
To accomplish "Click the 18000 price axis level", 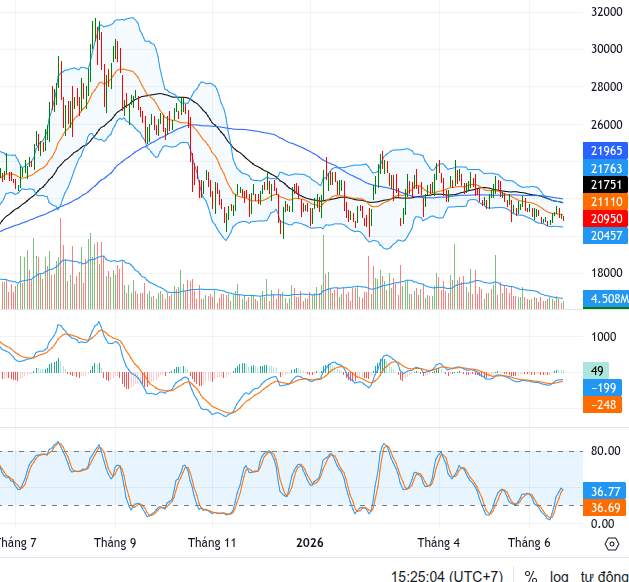I will click(x=607, y=273).
